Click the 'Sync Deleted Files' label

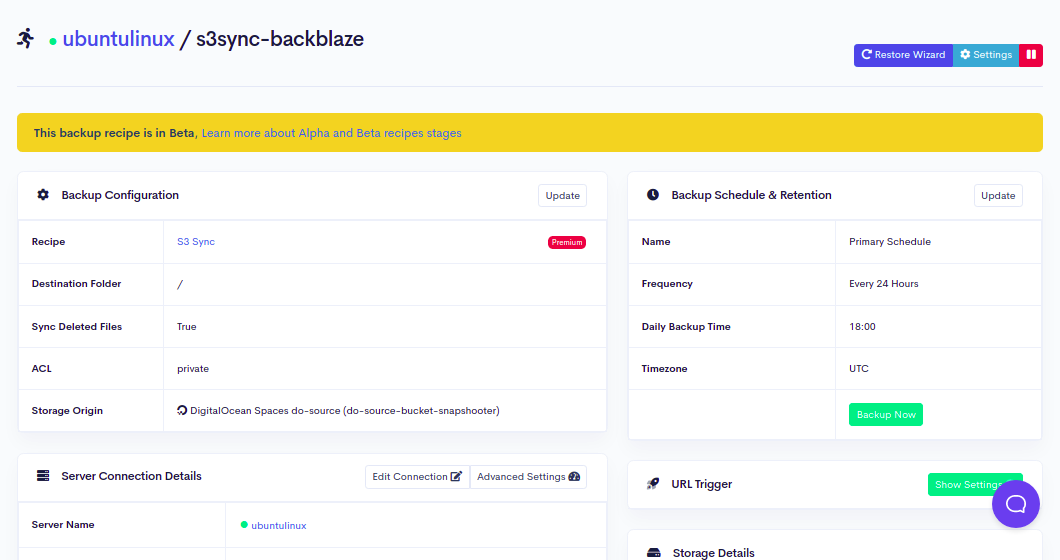pos(77,327)
